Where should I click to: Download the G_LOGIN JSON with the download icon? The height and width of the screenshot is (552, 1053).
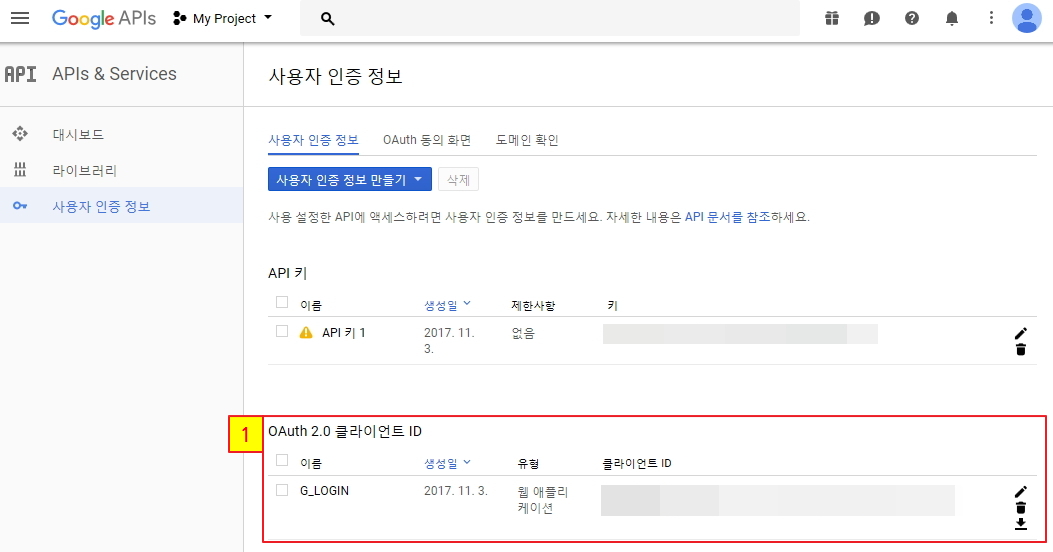point(1021,524)
